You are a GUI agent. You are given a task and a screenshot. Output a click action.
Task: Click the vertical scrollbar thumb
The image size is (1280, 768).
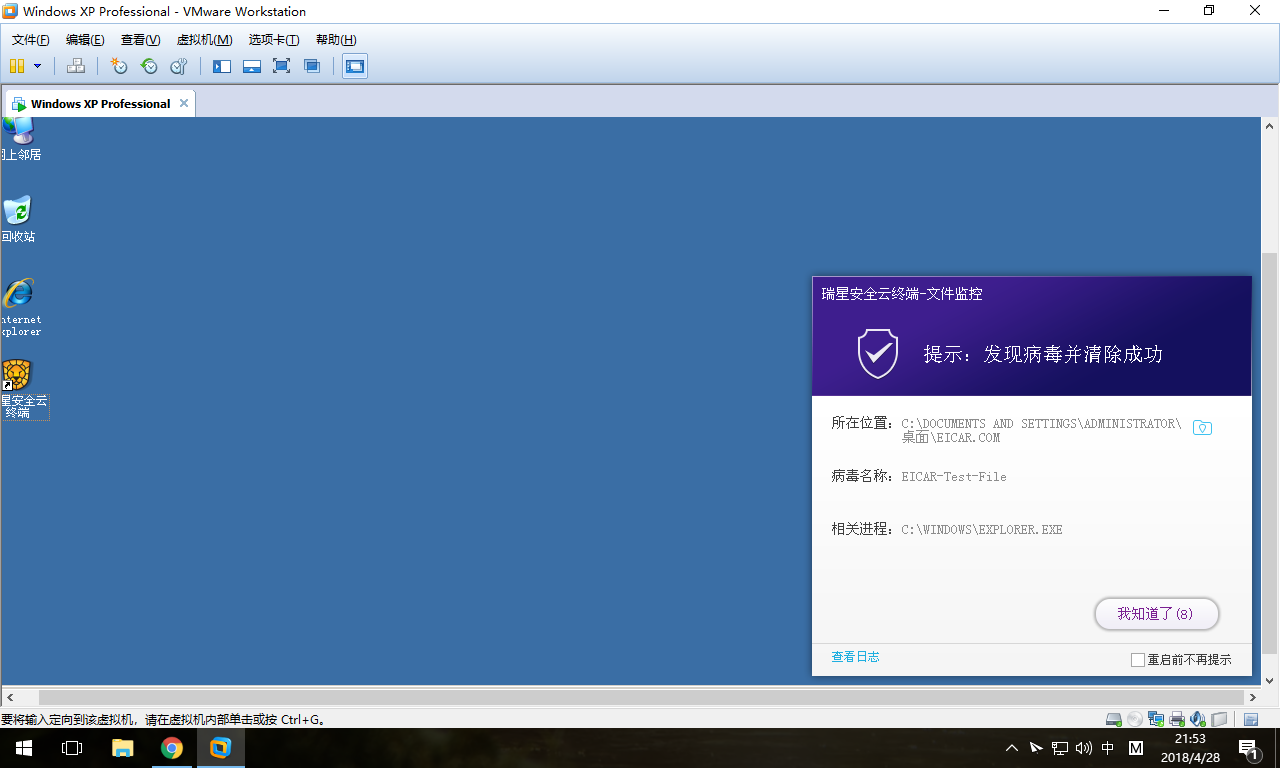[1270, 452]
